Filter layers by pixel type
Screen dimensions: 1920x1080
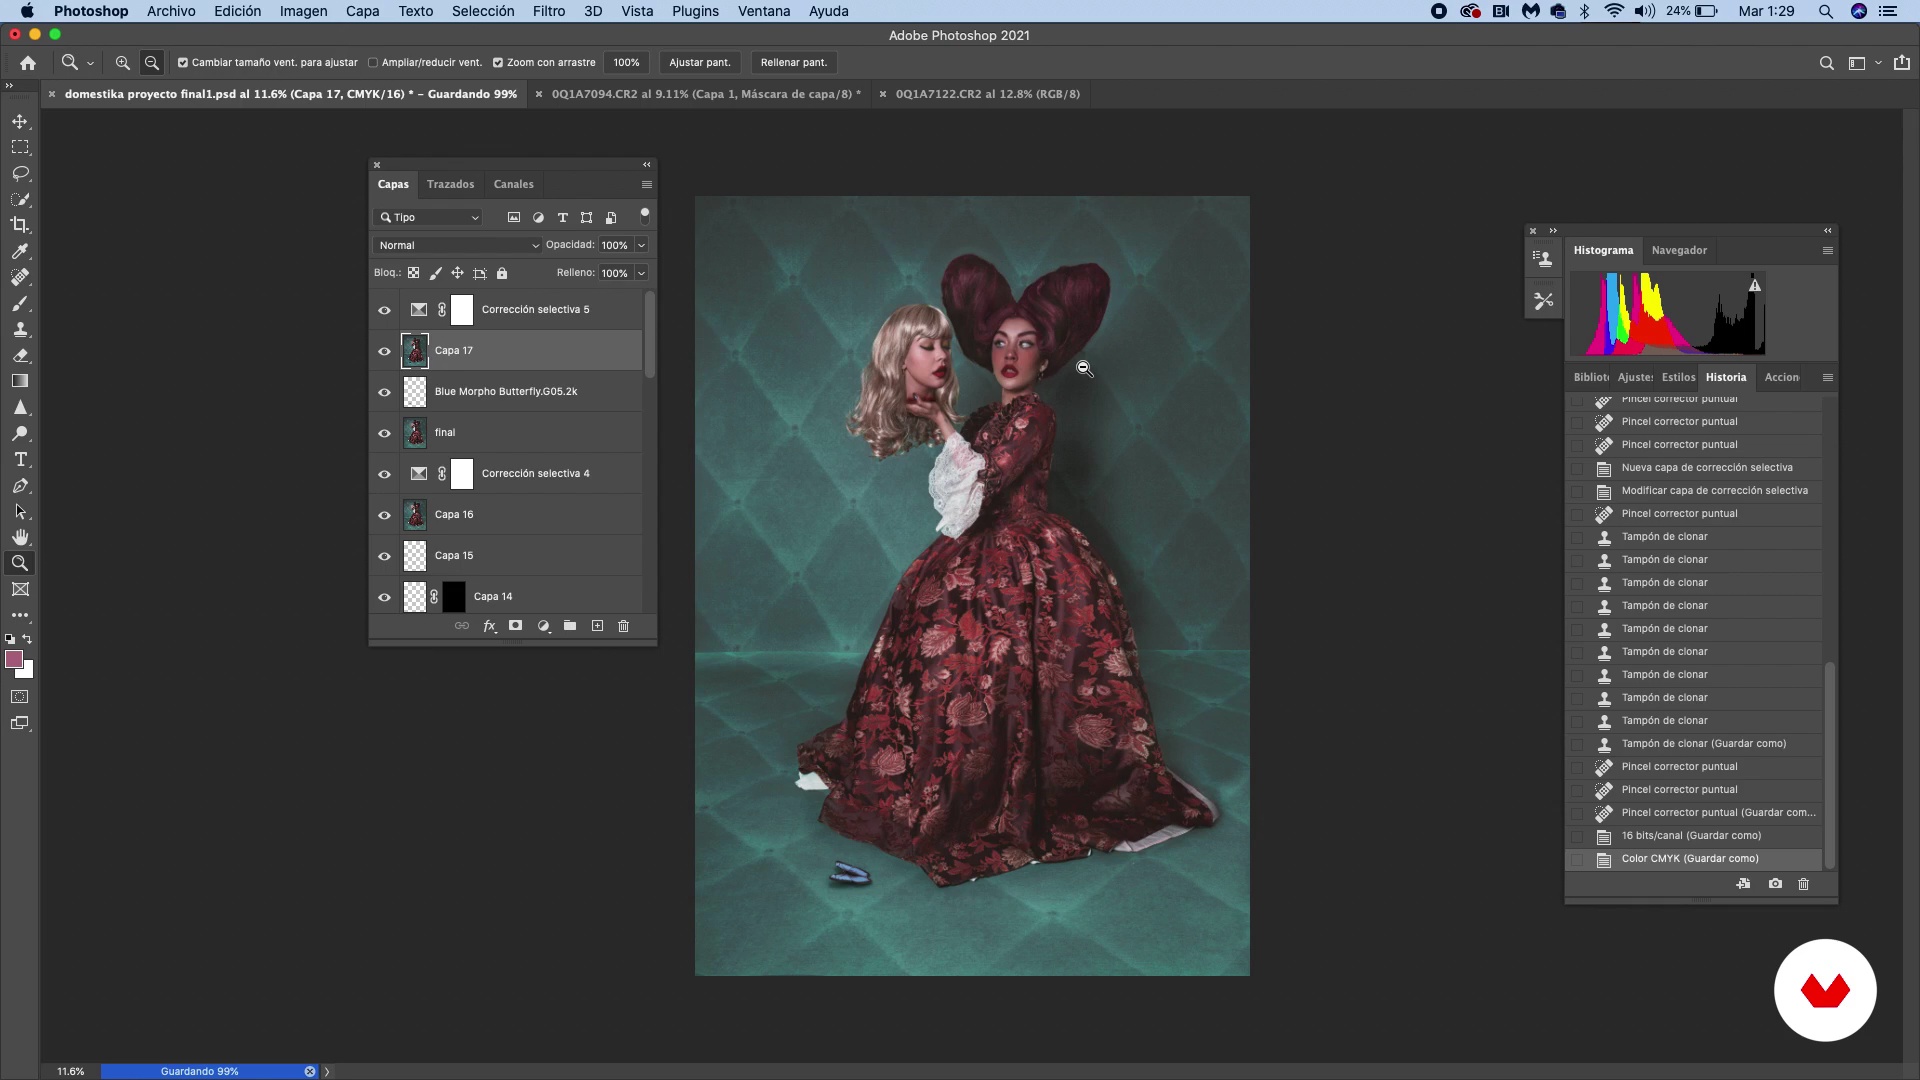[x=514, y=217]
